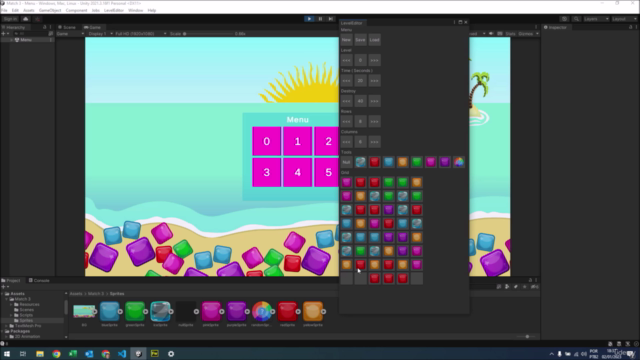Viewport: 640px width, 360px height.
Task: Select the purple tile tool in LevelEditor
Action: point(445,162)
